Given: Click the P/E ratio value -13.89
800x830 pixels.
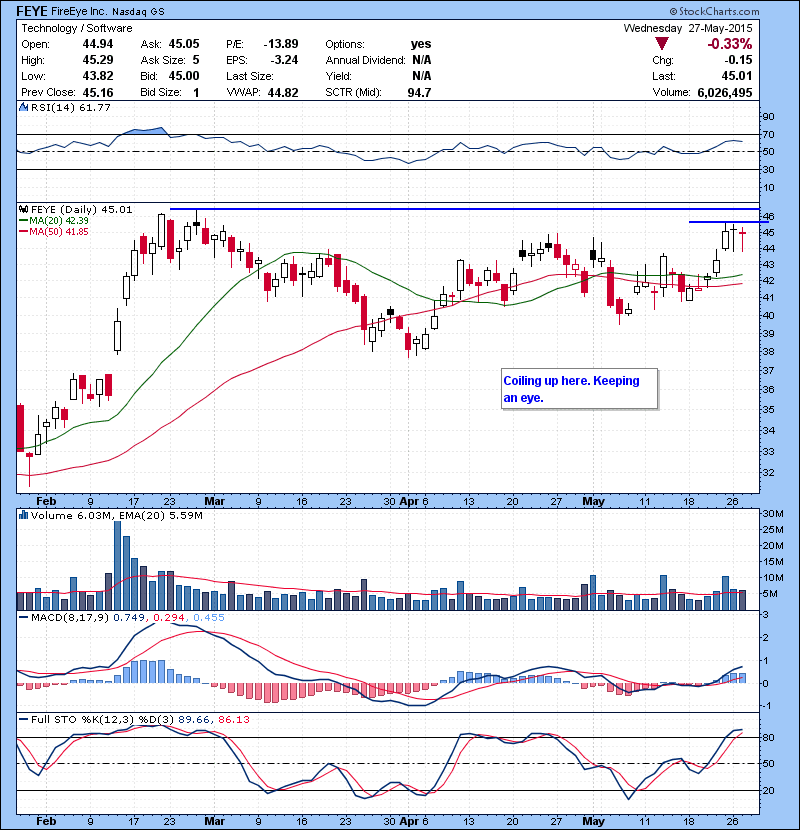Looking at the screenshot, I should pos(281,44).
